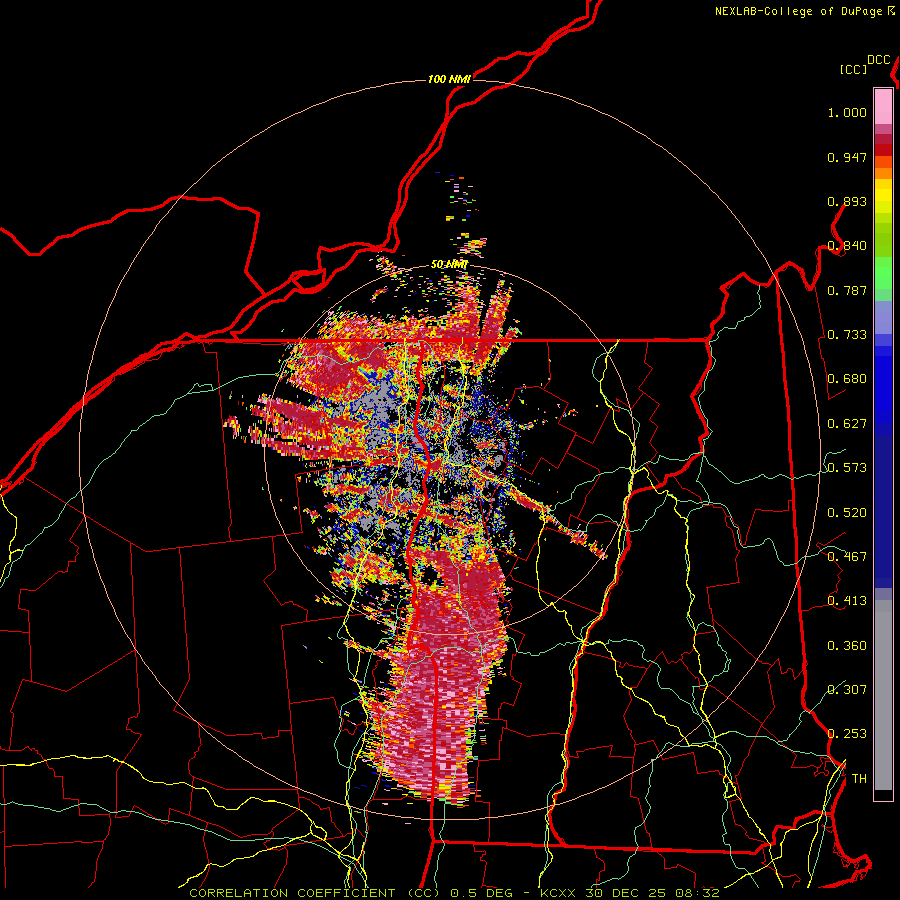Click the gray low-value segment of color bar
Image resolution: width=900 pixels, height=900 pixels.
(883, 695)
